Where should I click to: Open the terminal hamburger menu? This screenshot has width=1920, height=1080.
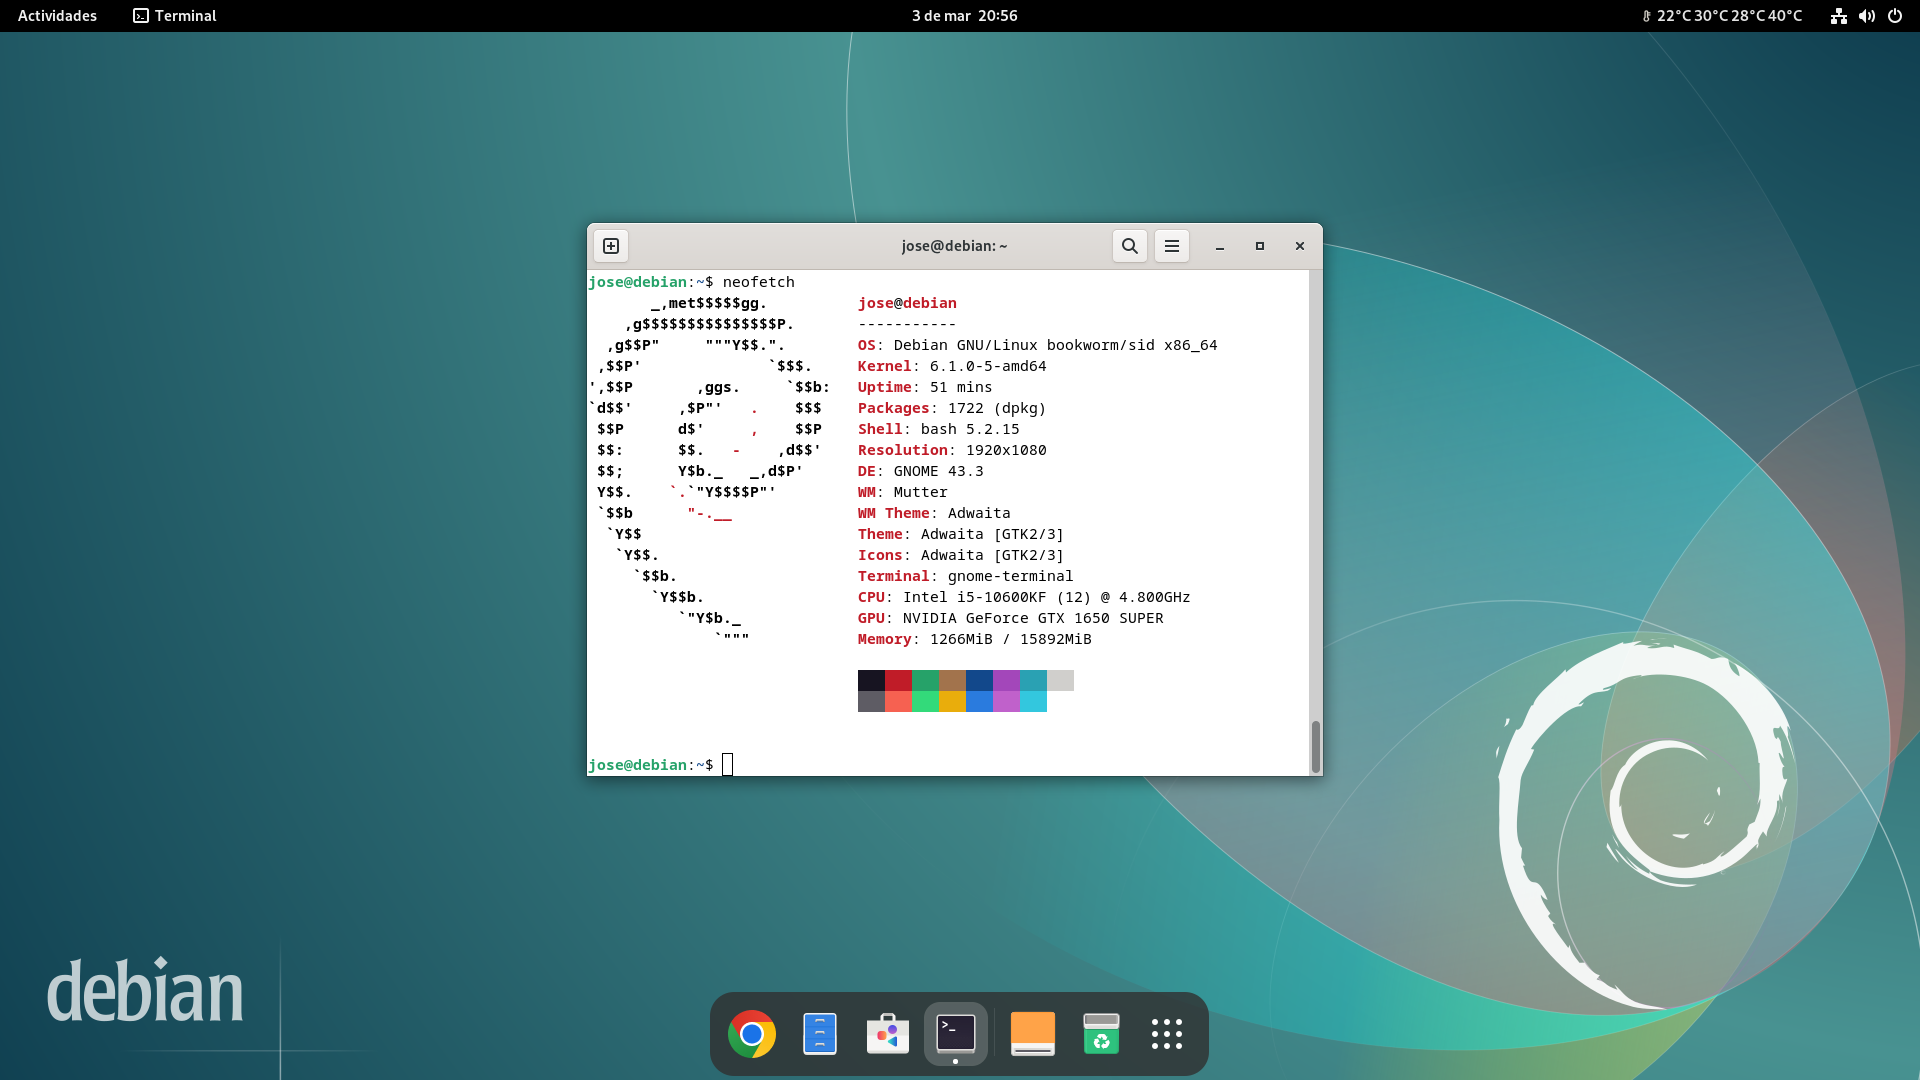[1172, 246]
